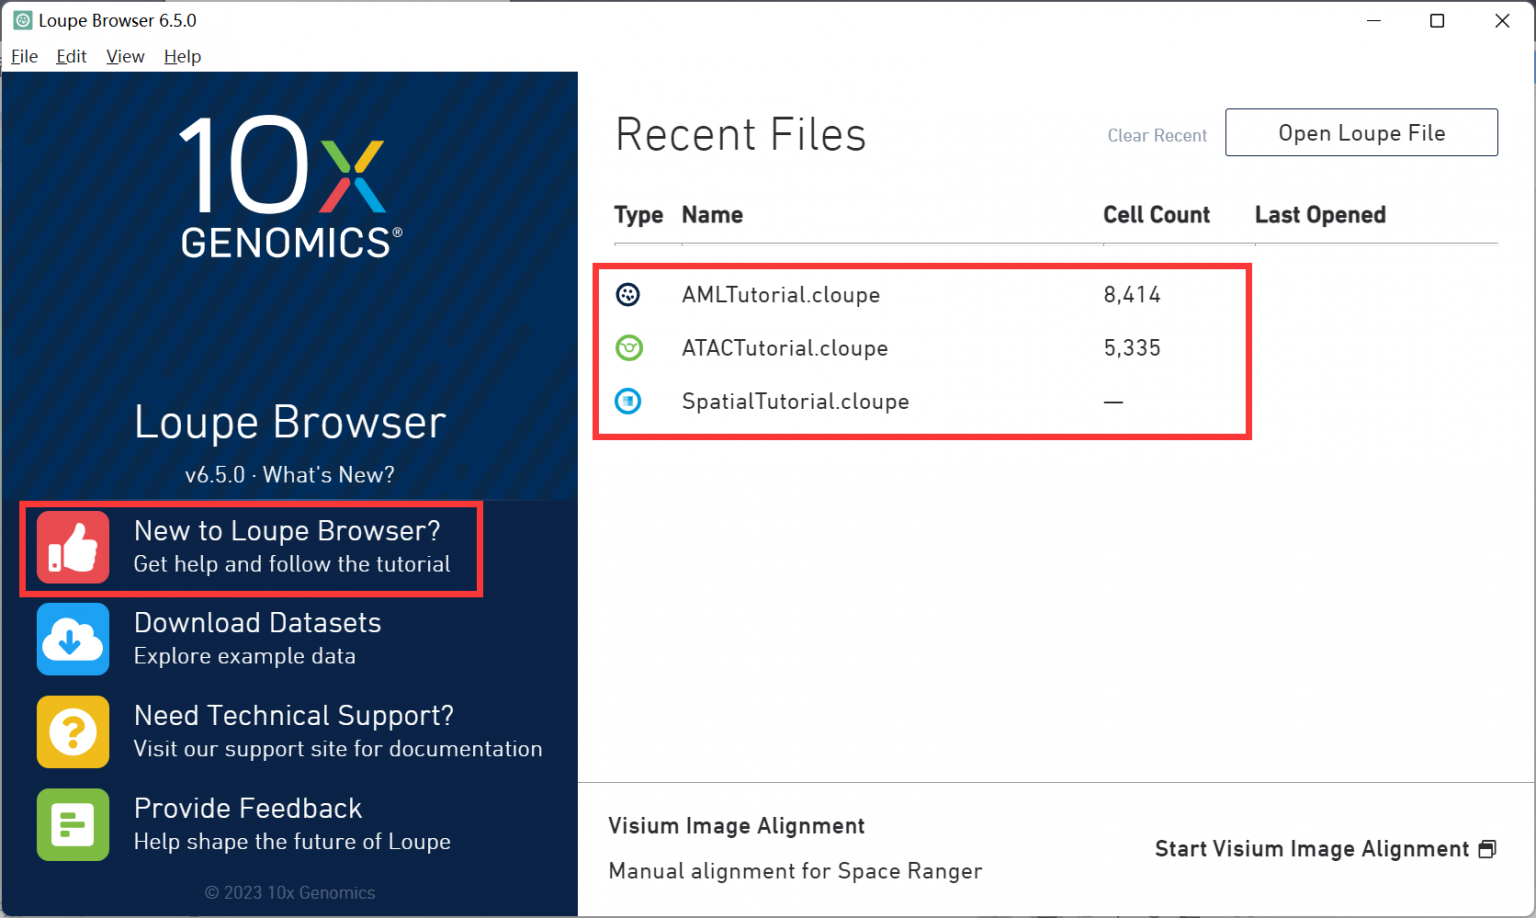1536x918 pixels.
Task: Click the Technical Support question mark icon
Action: 72,732
